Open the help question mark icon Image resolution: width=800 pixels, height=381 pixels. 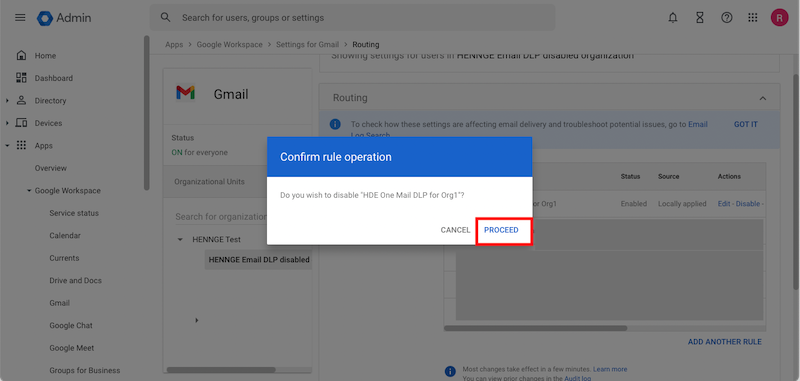pyautogui.click(x=727, y=18)
